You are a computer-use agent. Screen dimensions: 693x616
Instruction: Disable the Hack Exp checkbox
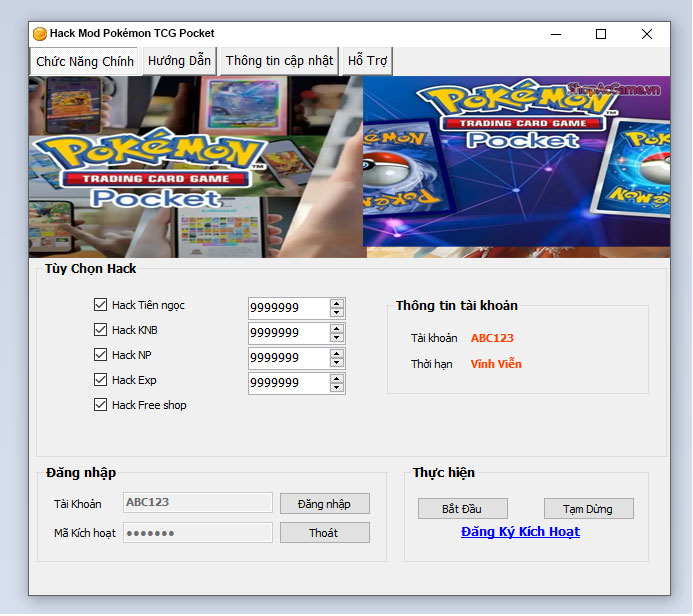click(x=100, y=380)
